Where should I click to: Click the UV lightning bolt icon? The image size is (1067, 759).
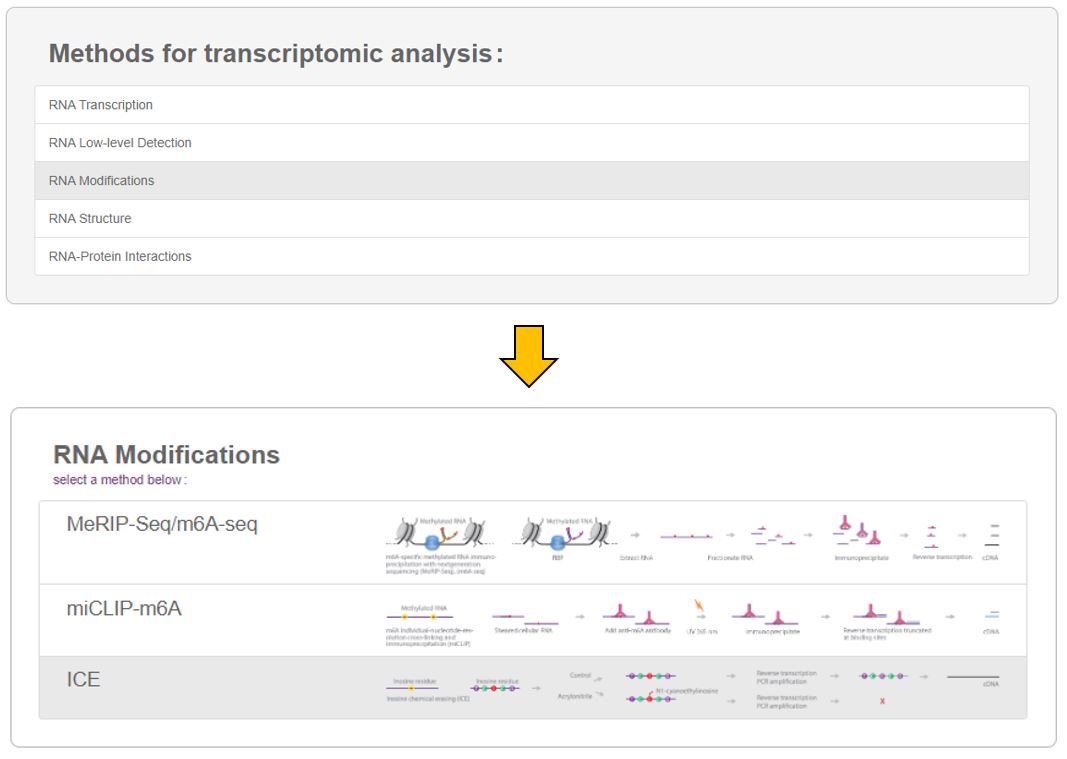(699, 607)
